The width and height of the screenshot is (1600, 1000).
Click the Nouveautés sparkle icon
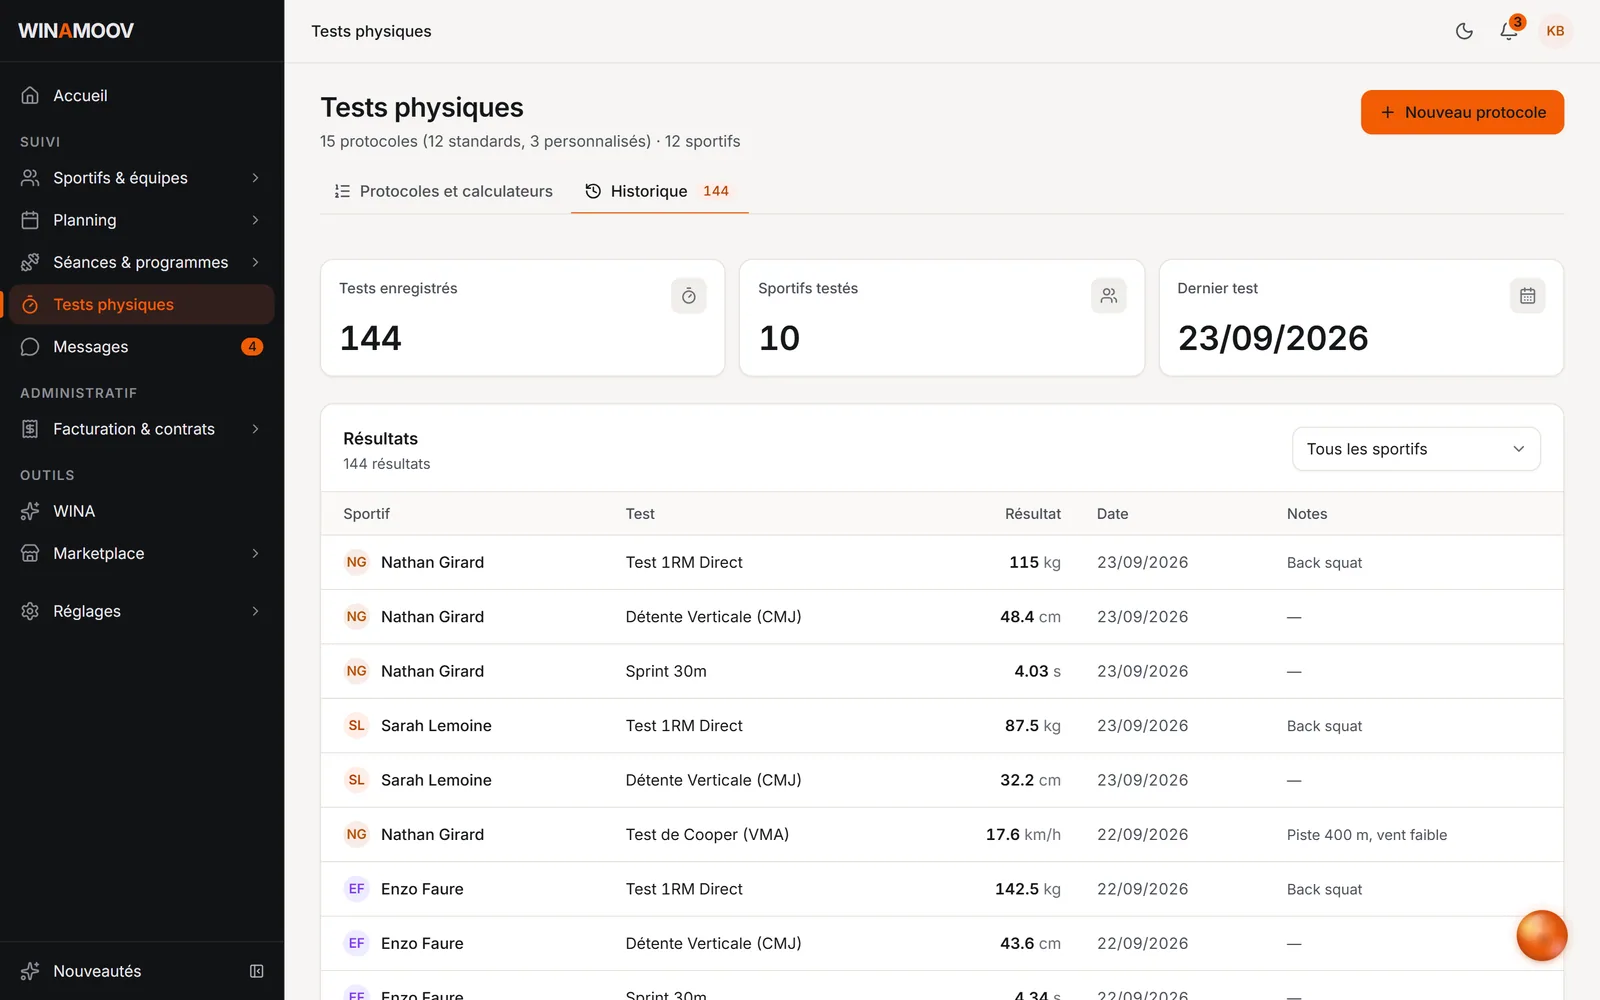pos(30,971)
